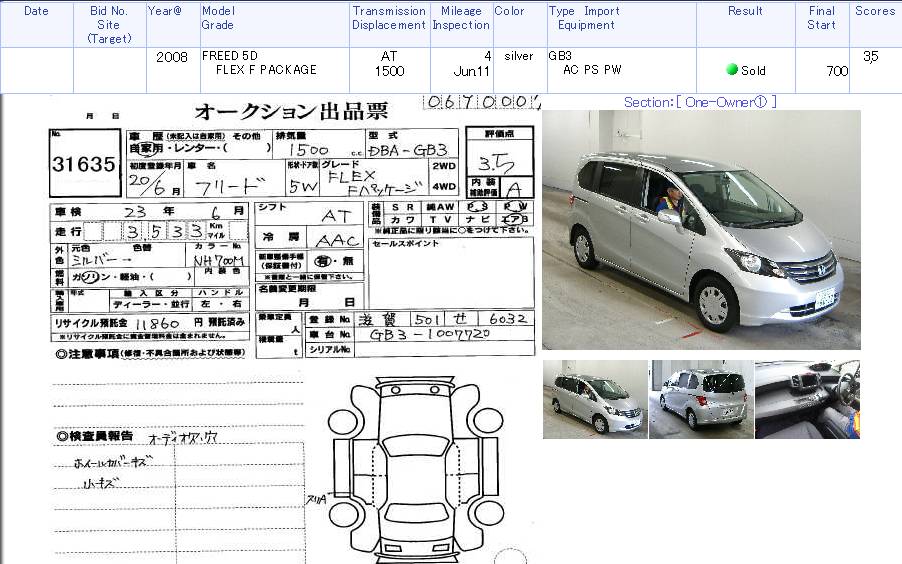Screen dimensions: 902x564
Task: Click the Transmission Displacement column header
Action: click(x=389, y=18)
